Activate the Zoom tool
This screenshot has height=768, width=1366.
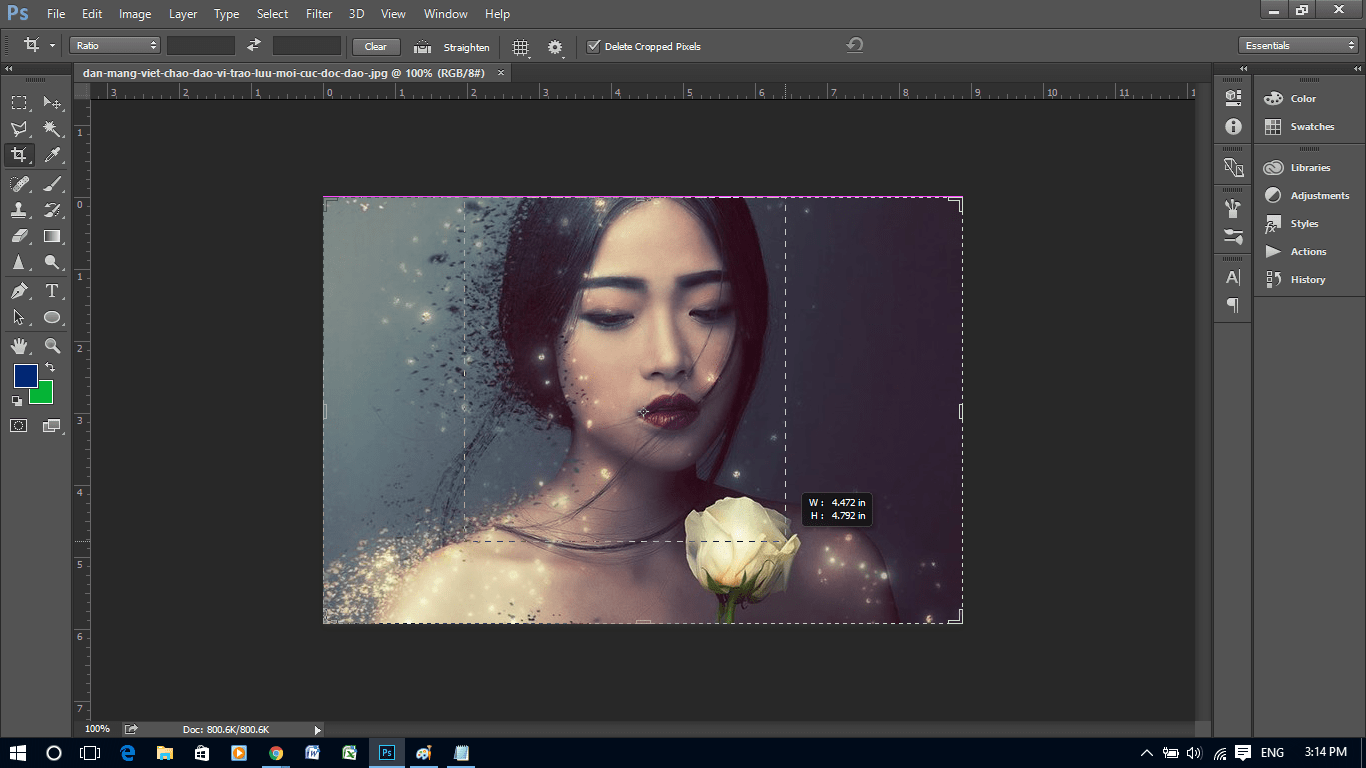tap(52, 344)
